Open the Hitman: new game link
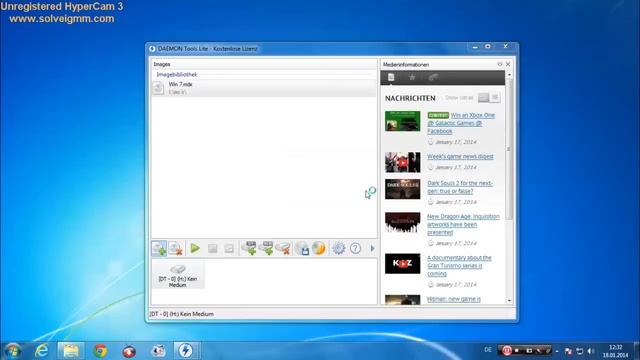The width and height of the screenshot is (640, 360). click(x=453, y=299)
